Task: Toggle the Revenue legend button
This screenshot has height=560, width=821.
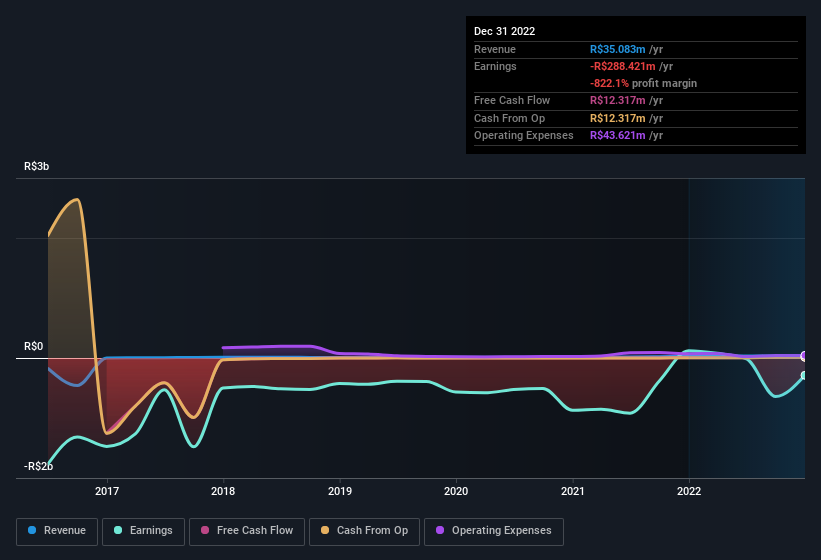Action: point(57,531)
